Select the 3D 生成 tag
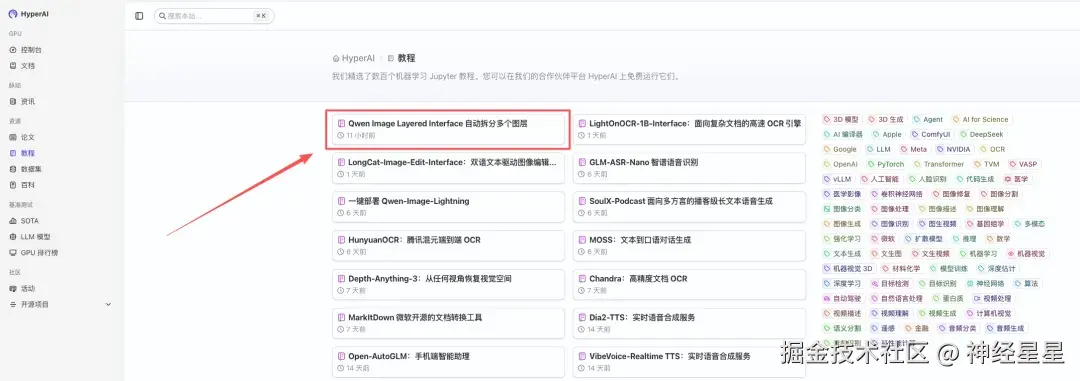Screen dimensions: 1080x381 886,119
